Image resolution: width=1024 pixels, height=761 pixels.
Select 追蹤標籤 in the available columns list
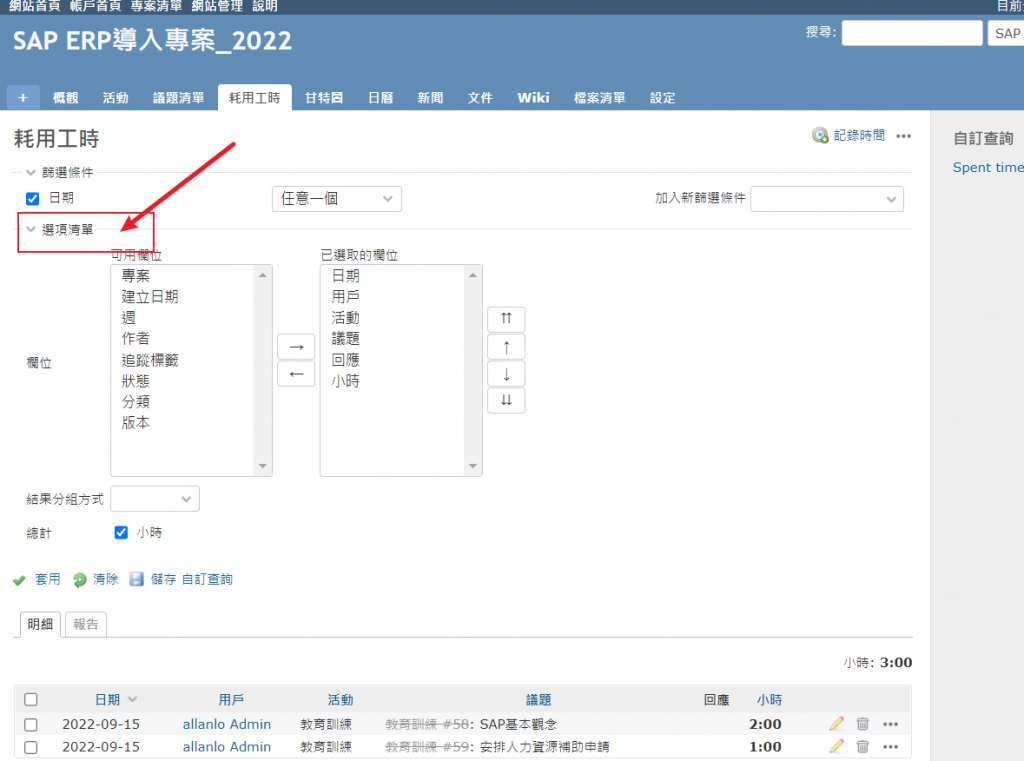[150, 360]
